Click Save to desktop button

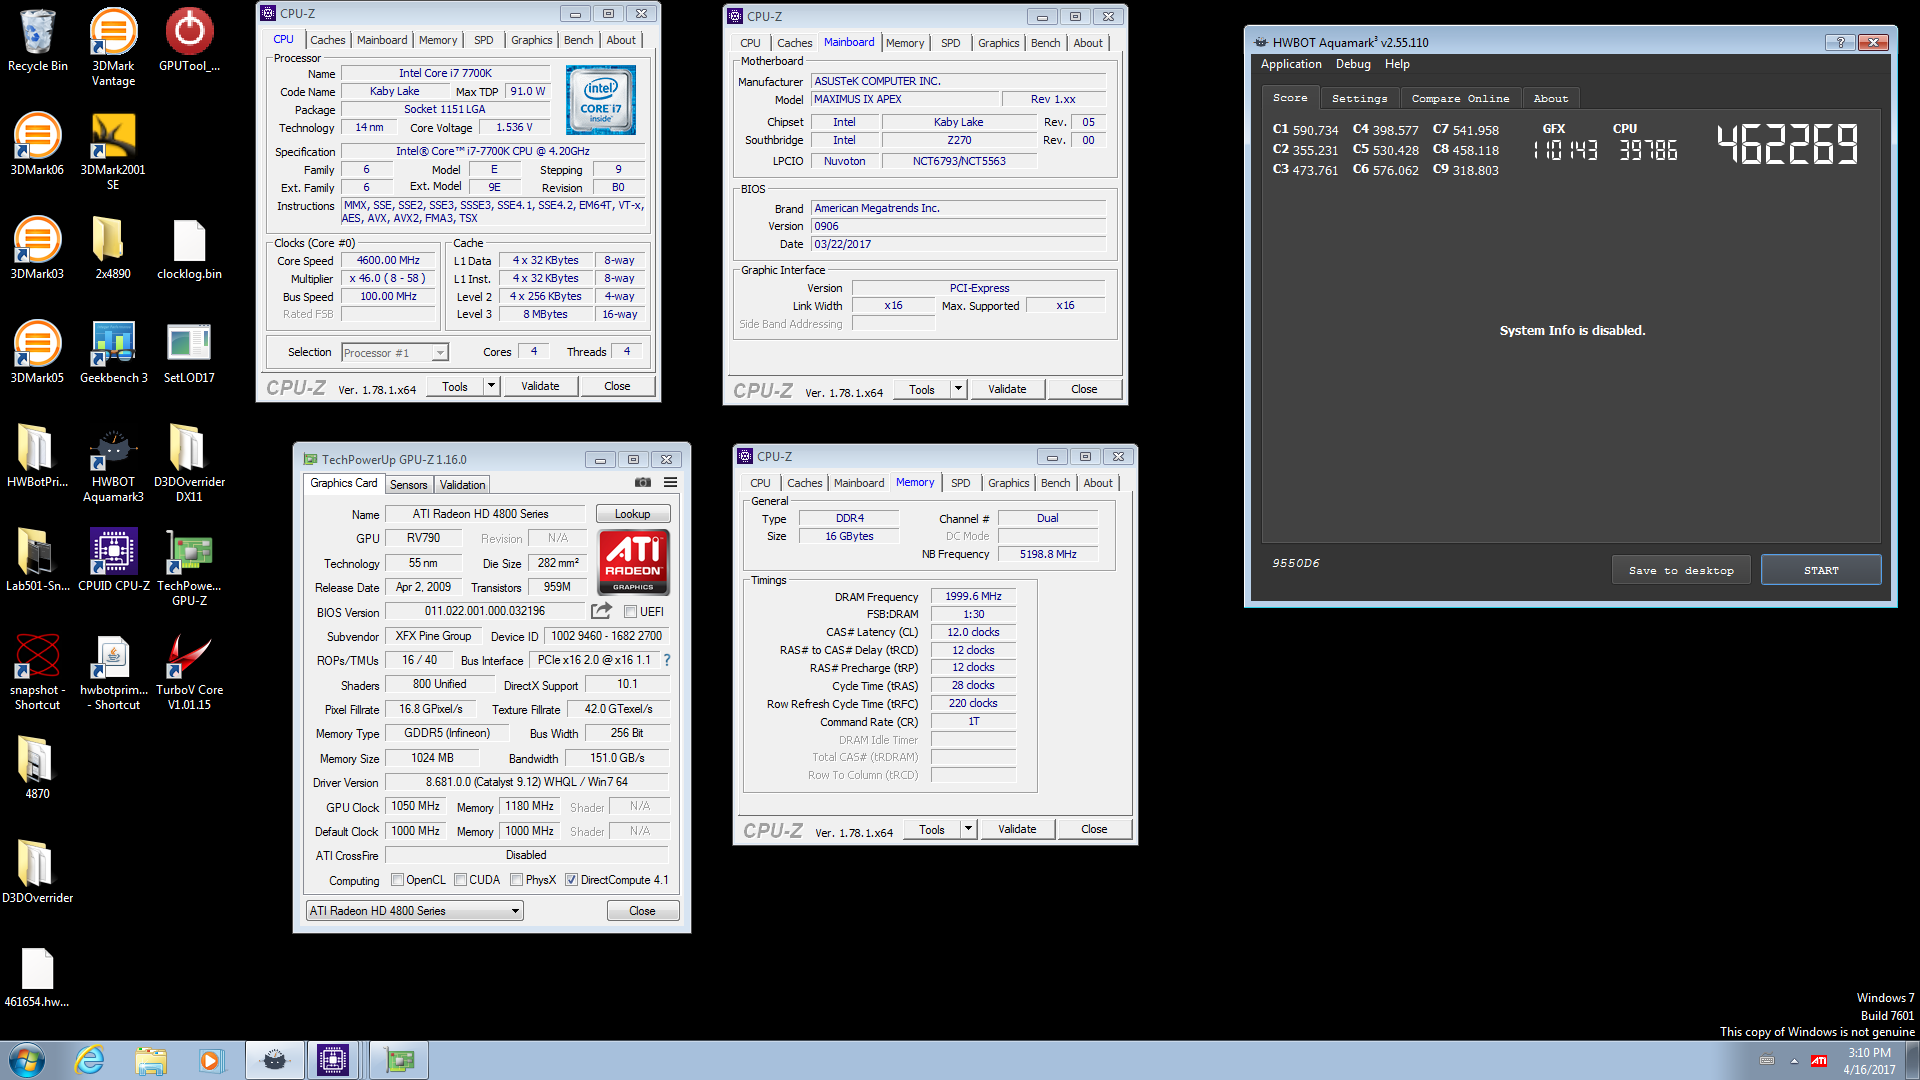1681,570
